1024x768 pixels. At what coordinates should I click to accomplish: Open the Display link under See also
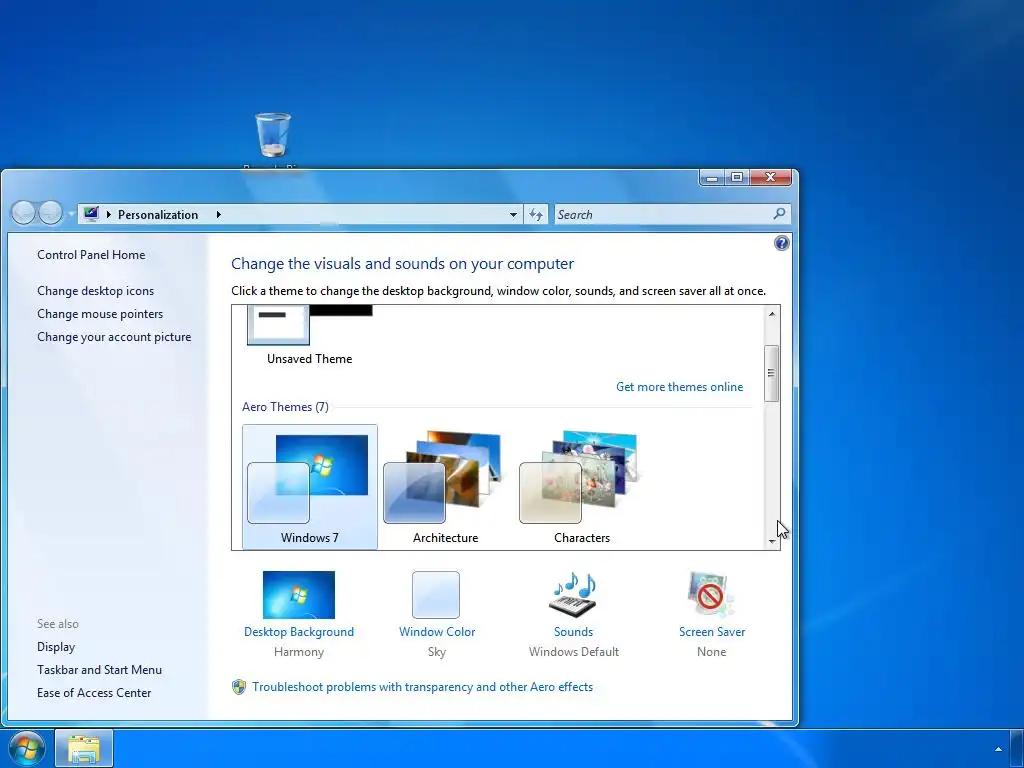point(56,647)
